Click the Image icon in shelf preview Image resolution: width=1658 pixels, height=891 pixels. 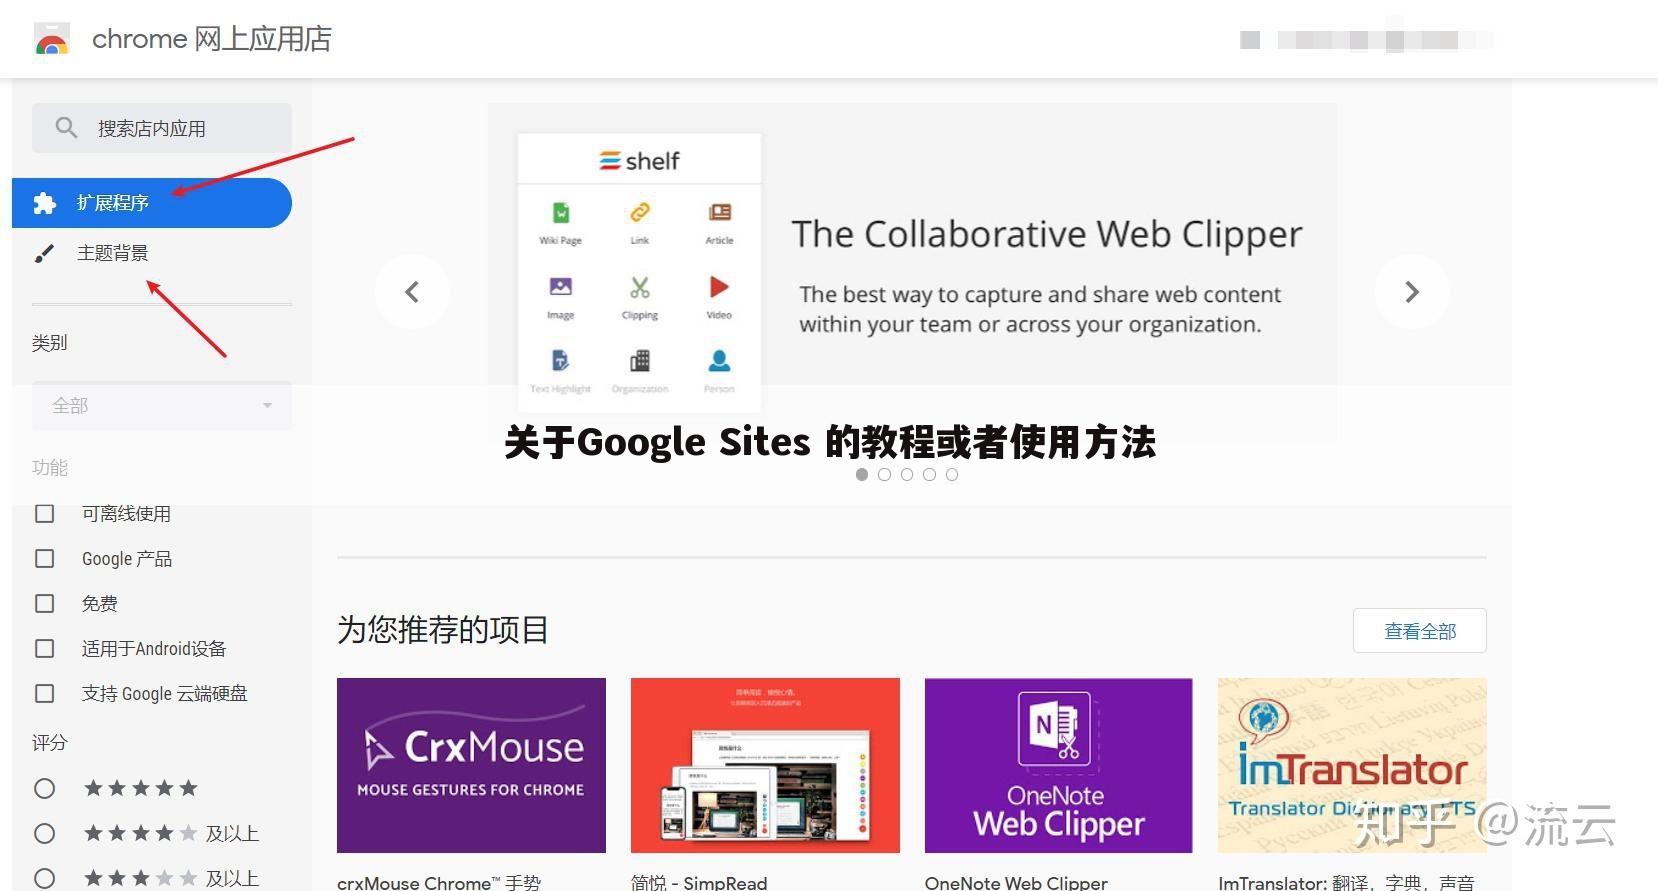coord(561,287)
